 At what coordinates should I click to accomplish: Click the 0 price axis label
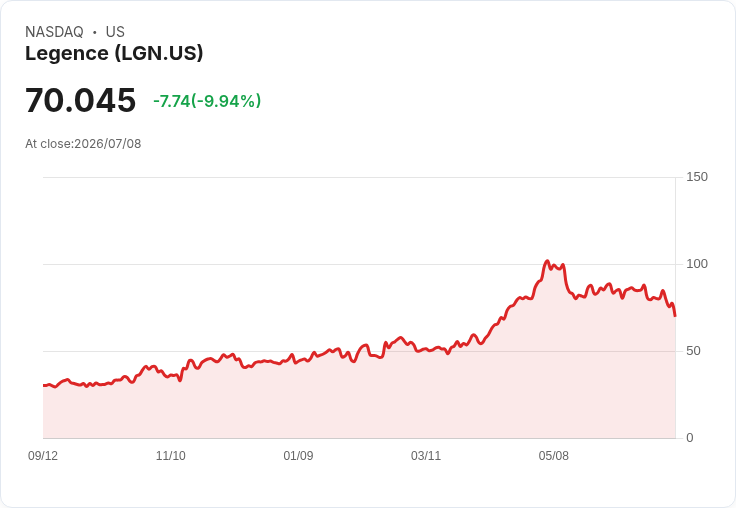tap(690, 438)
